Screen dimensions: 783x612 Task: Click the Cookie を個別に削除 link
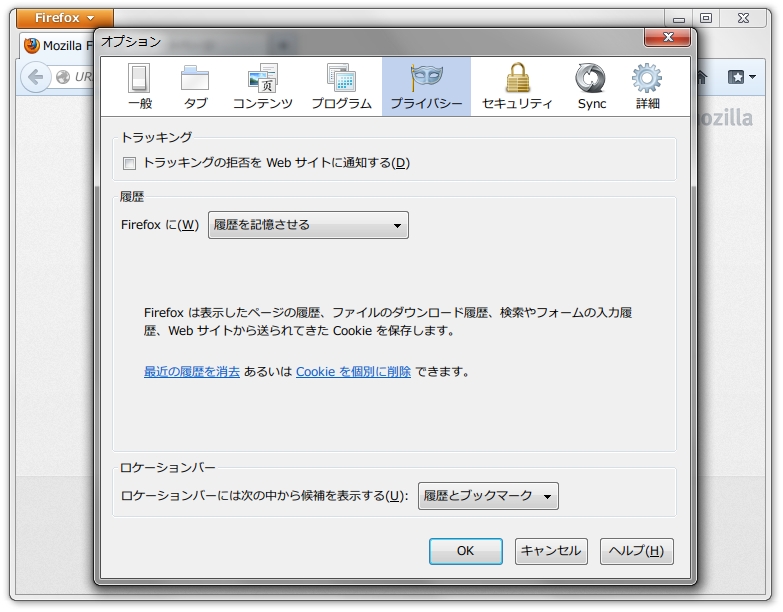point(354,372)
